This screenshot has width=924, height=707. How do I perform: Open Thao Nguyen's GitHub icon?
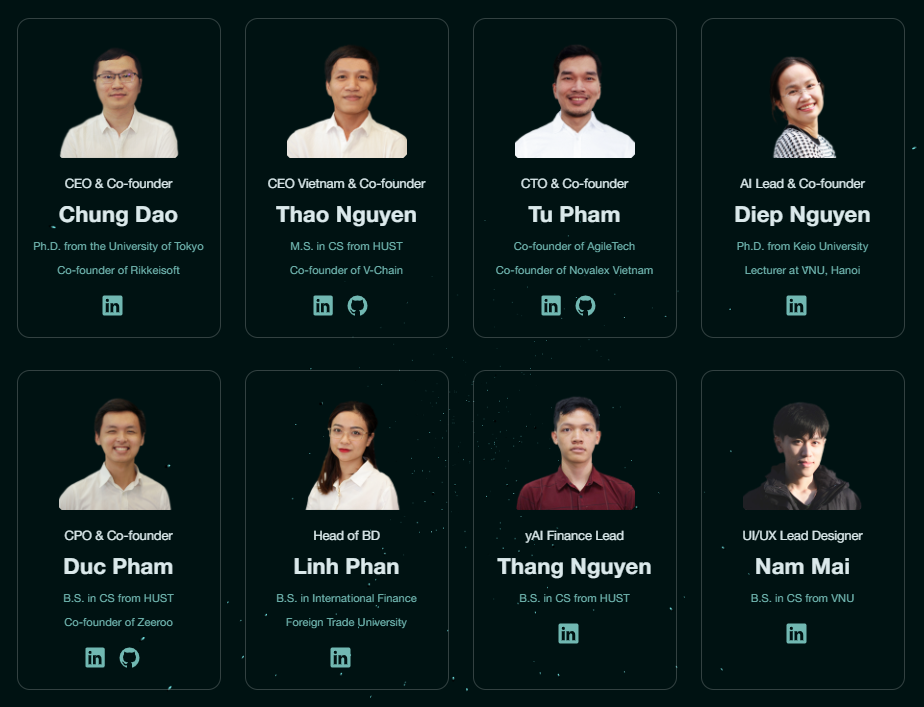pyautogui.click(x=358, y=305)
